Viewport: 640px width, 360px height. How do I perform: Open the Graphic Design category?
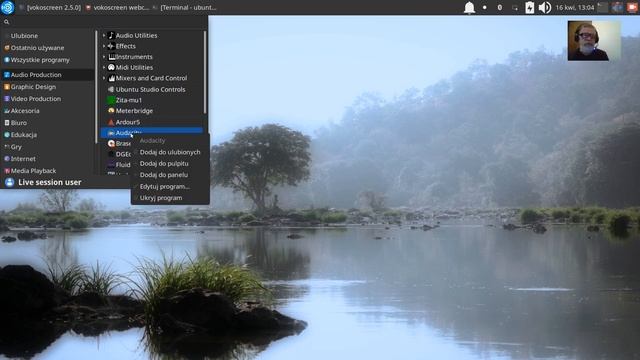(x=47, y=87)
